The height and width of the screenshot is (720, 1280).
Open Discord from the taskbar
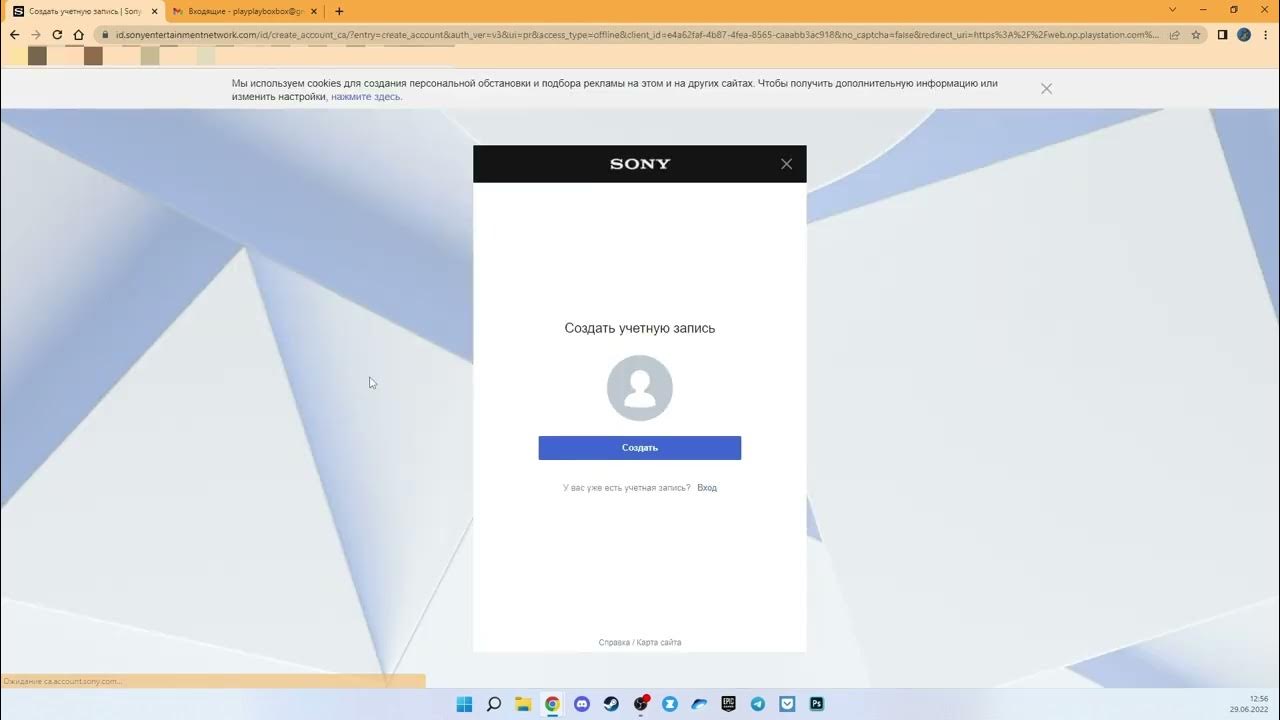click(x=582, y=704)
